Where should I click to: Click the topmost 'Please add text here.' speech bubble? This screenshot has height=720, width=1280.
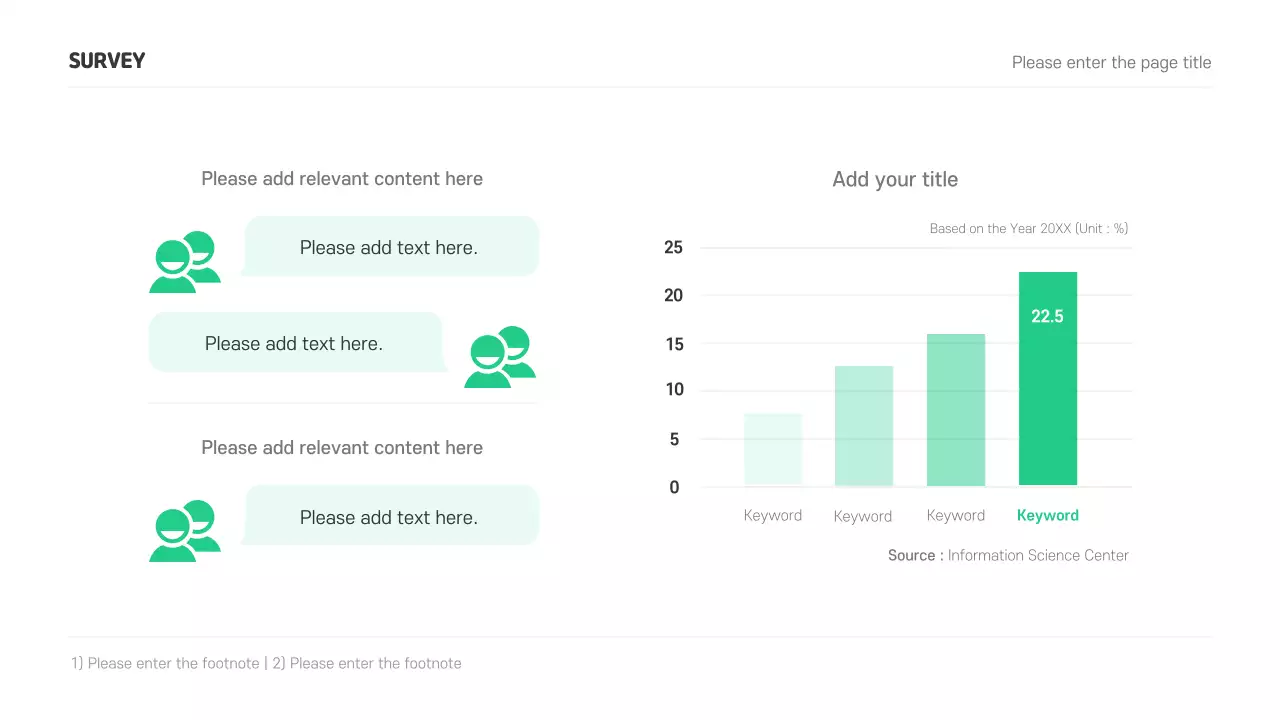390,247
